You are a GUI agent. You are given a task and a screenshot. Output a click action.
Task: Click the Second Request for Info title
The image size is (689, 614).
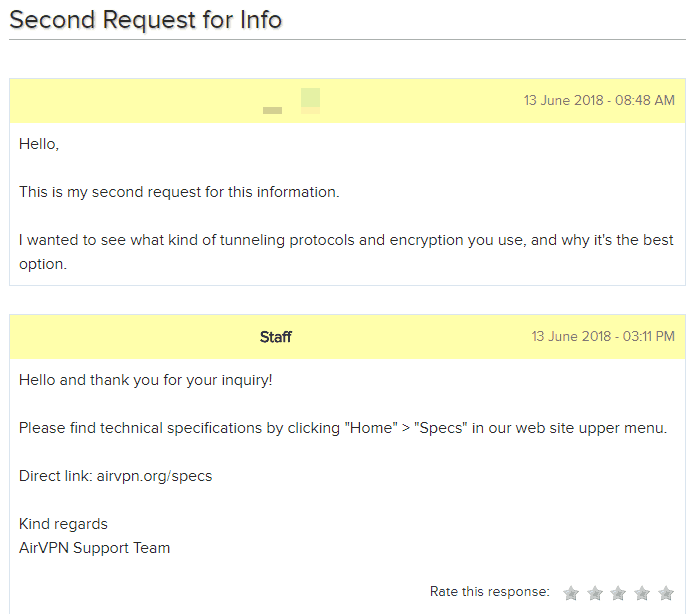tap(145, 20)
